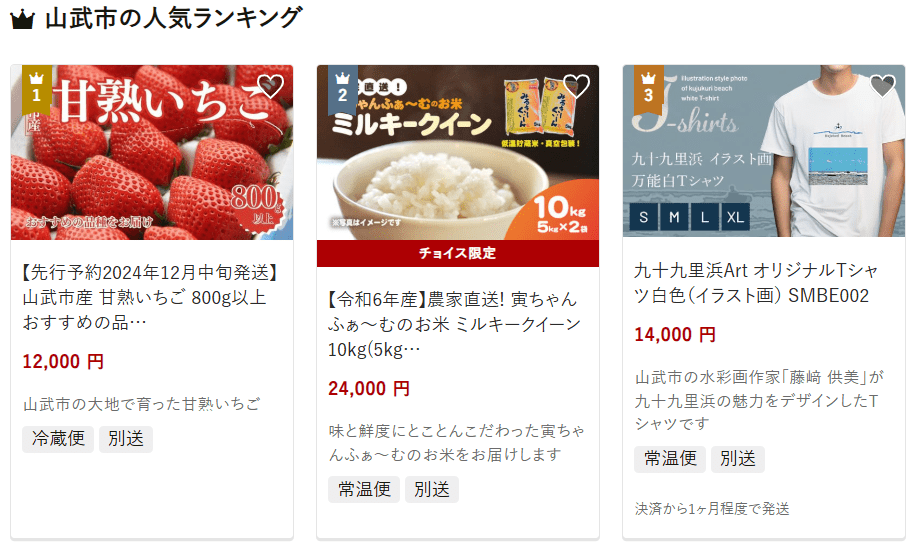Click the 別送 tag on the strawberry card
Viewport: 917px width, 549px height.
pos(126,438)
